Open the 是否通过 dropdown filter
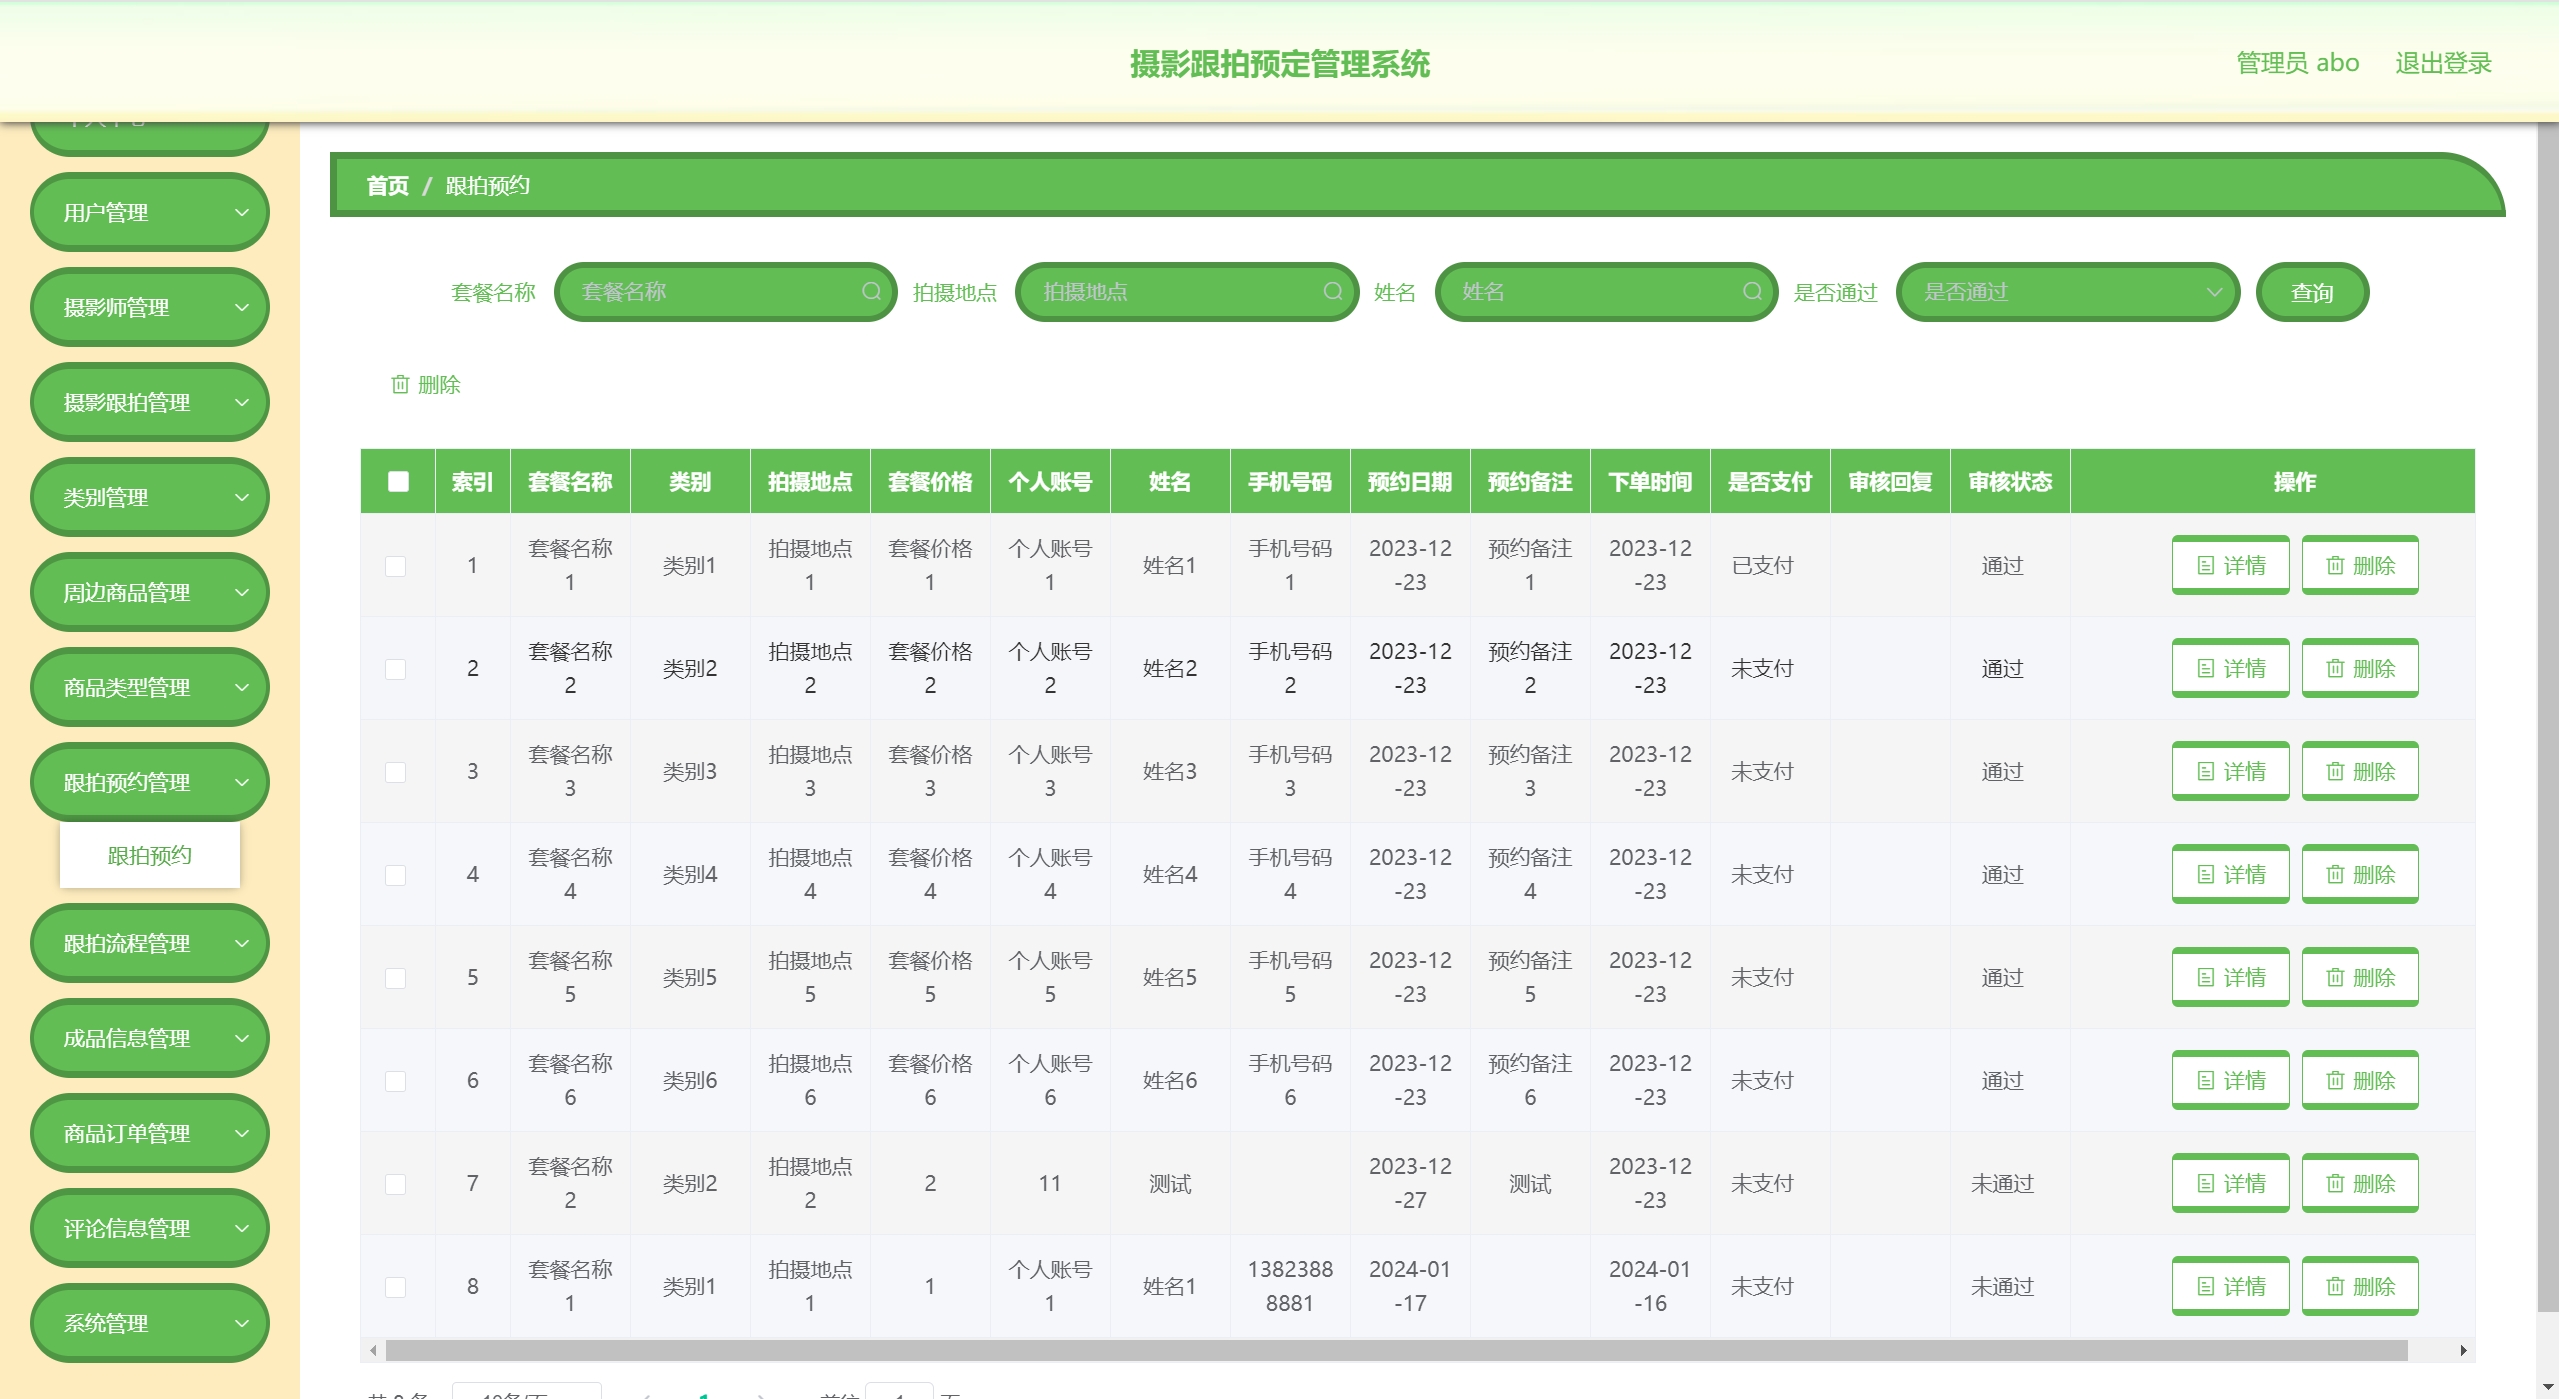 pyautogui.click(x=2066, y=292)
